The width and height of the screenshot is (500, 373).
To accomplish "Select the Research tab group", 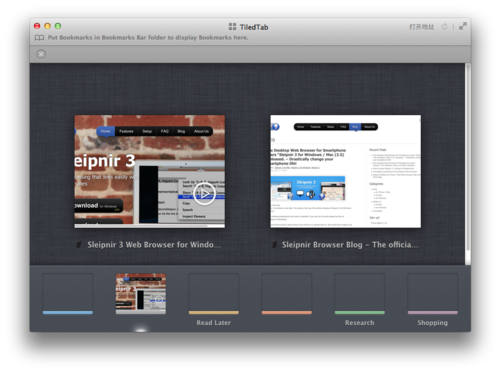I will point(360,294).
